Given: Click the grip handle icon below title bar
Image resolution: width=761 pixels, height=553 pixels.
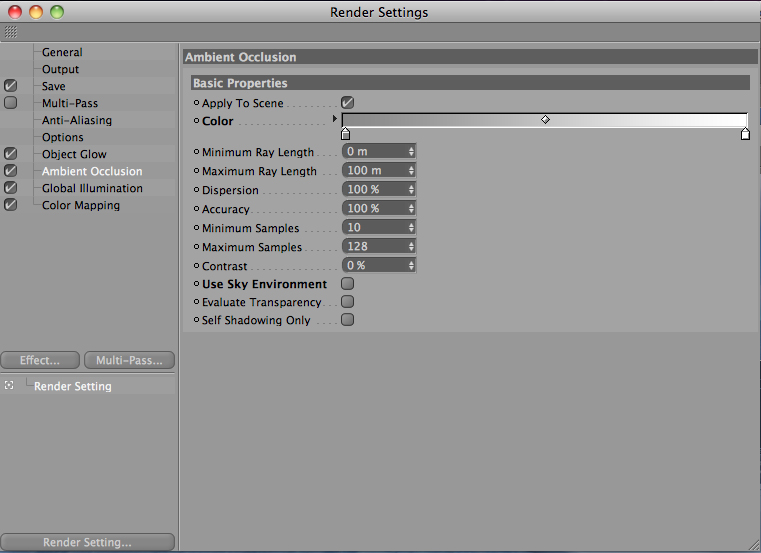Looking at the screenshot, I should (x=11, y=32).
